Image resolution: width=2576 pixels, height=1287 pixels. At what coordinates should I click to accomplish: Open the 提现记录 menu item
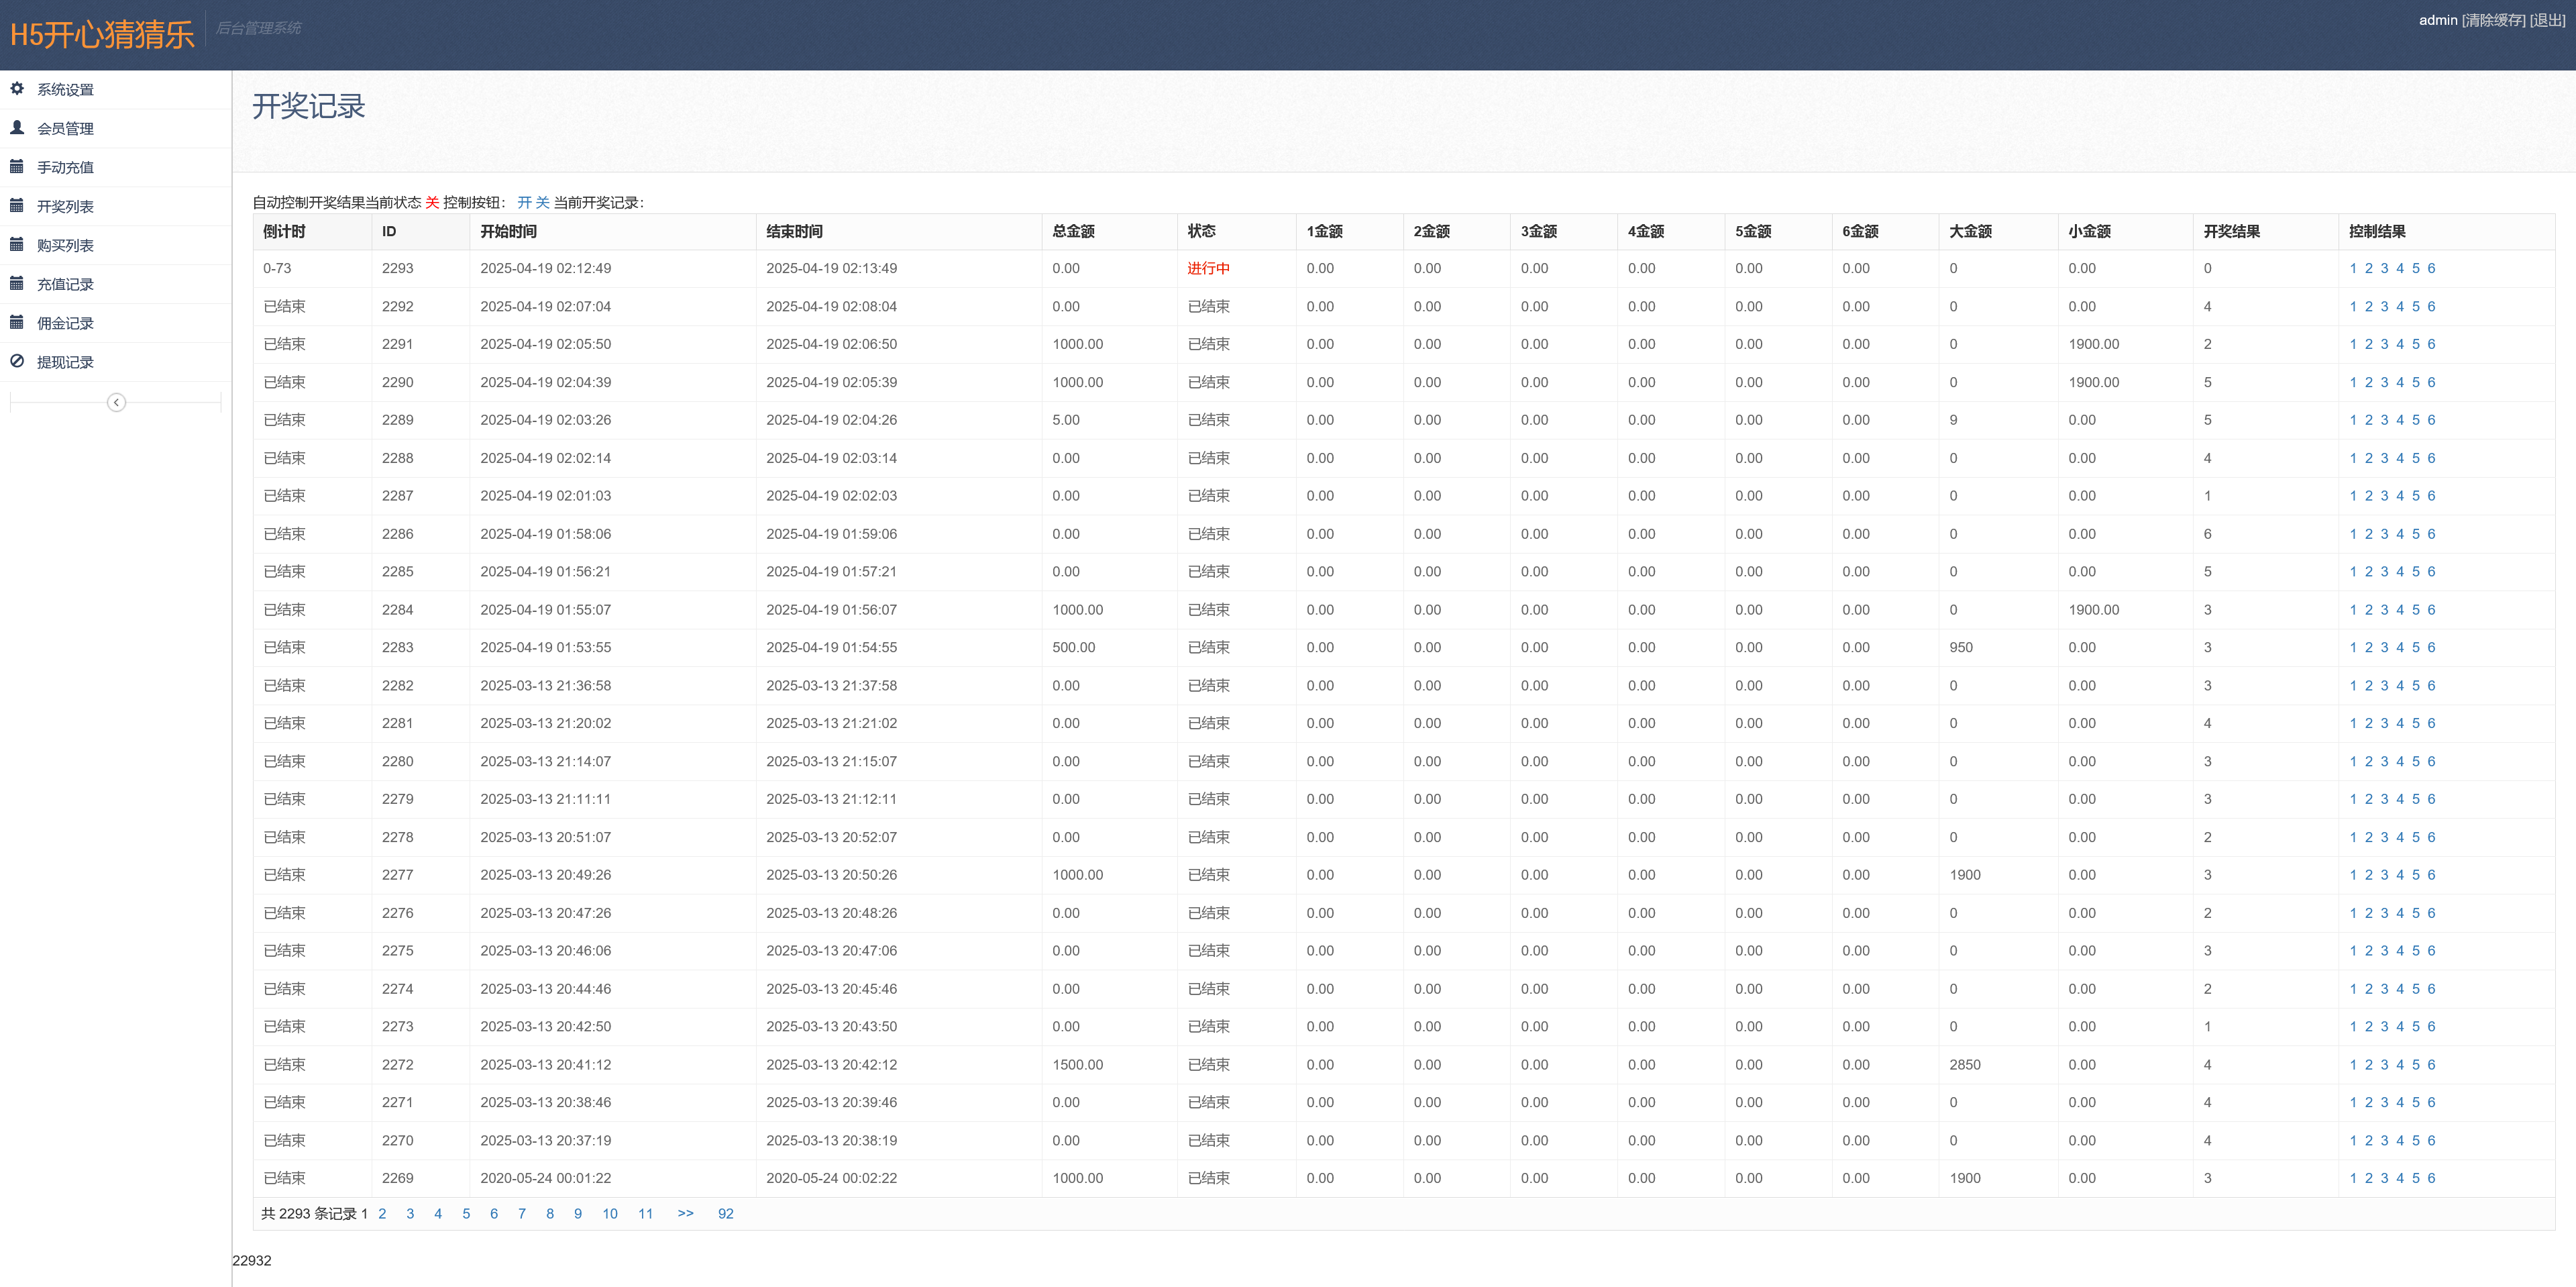point(65,363)
